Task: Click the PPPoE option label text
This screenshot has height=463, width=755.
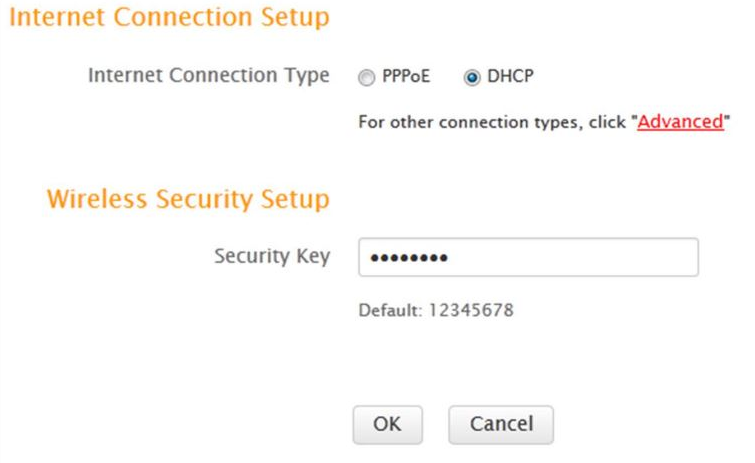Action: pos(406,77)
